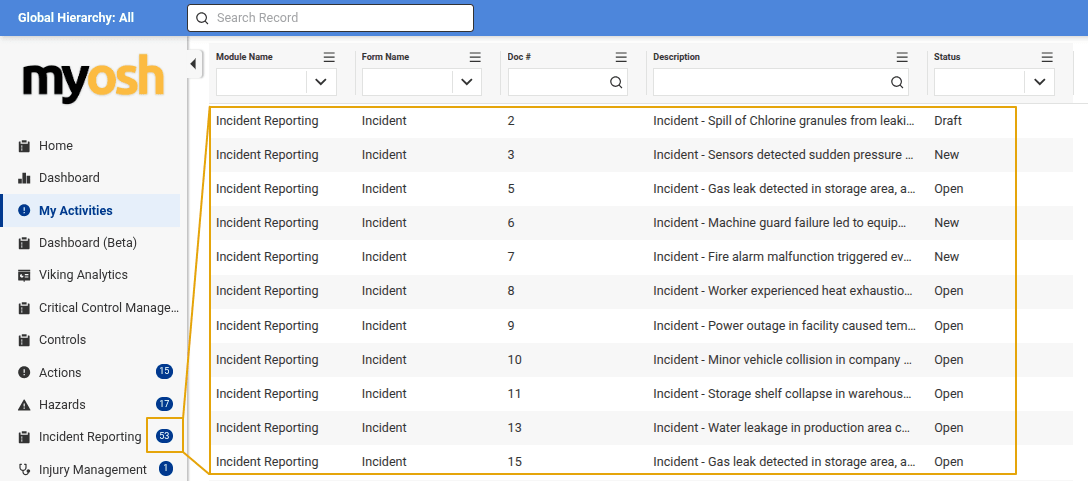Viewport: 1088px width, 481px height.
Task: Click the Description filter search icon
Action: (897, 82)
